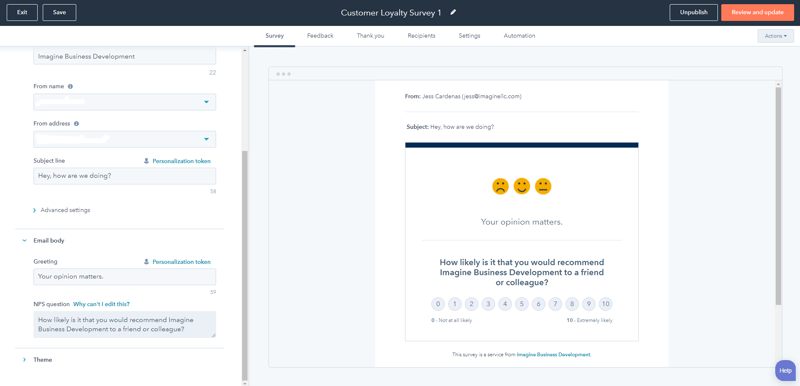Viewport: 800px width, 386px height.
Task: Click the pencil icon to rename survey
Action: pyautogui.click(x=454, y=13)
